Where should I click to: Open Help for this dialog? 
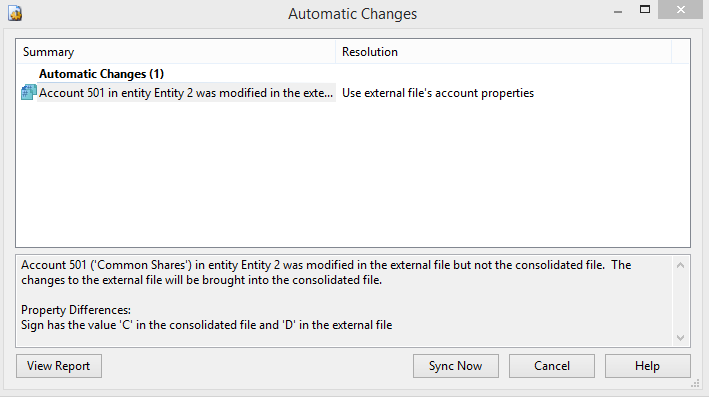tap(648, 366)
